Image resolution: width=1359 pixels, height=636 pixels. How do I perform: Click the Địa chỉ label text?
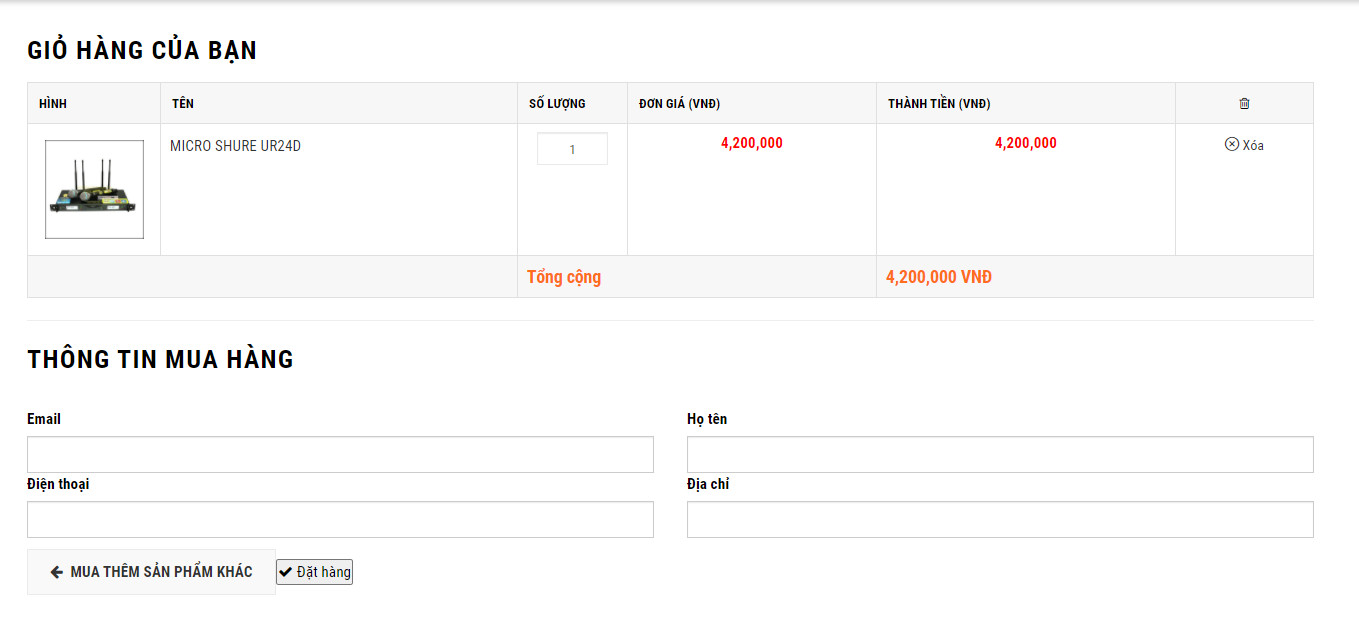[708, 484]
